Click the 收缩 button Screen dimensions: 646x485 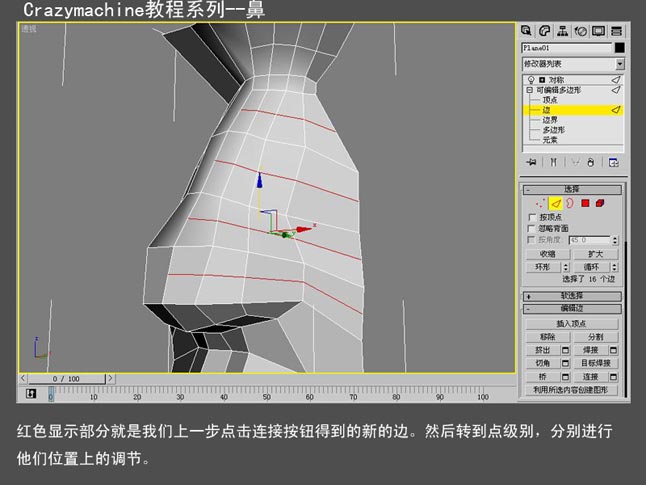point(548,254)
